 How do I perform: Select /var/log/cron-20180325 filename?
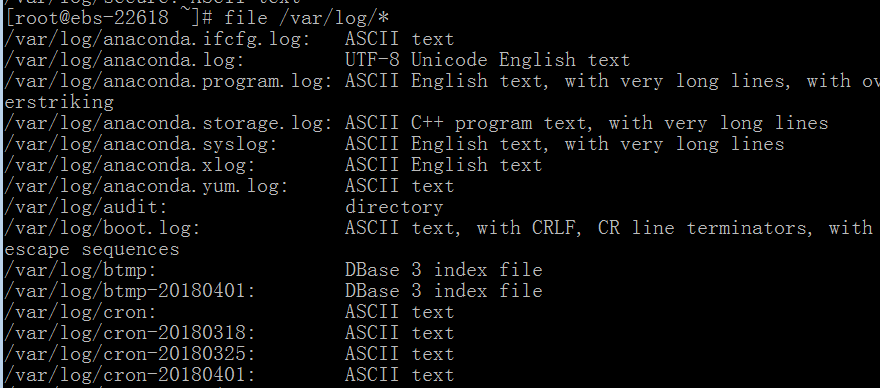130,354
